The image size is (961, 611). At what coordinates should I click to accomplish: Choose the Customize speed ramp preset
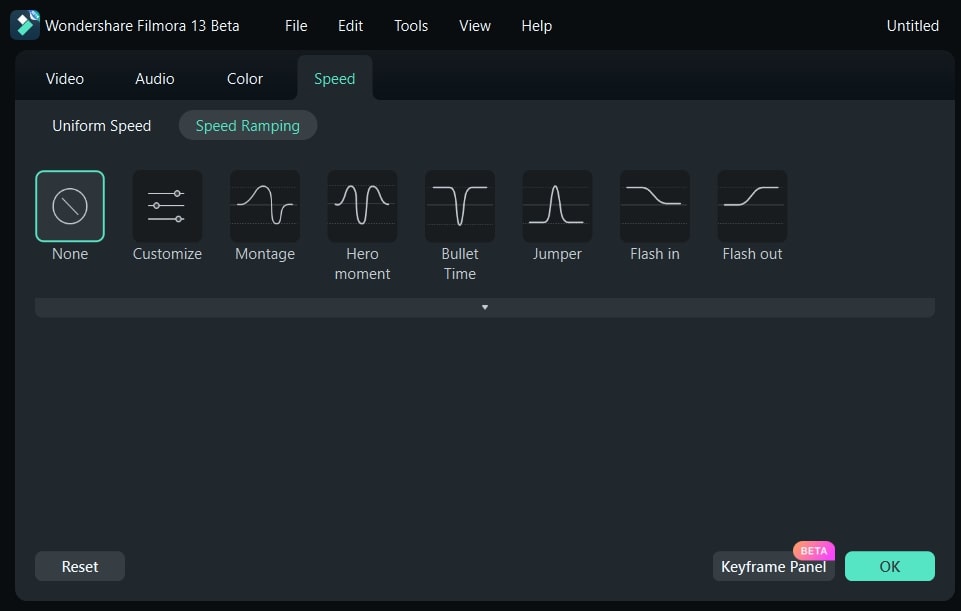click(x=167, y=206)
